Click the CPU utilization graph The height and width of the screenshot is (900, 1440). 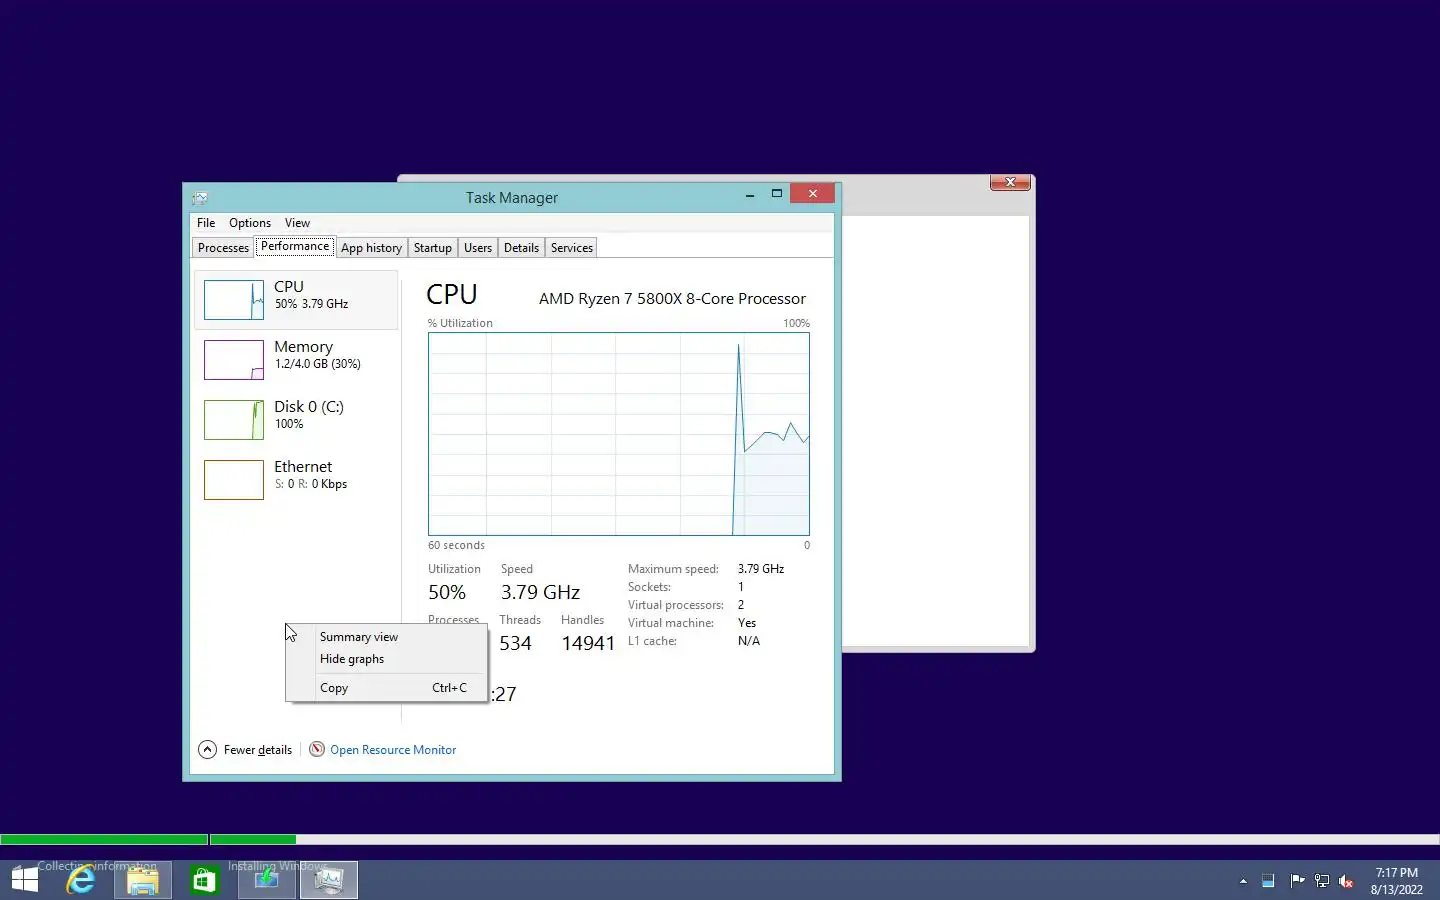pos(619,434)
